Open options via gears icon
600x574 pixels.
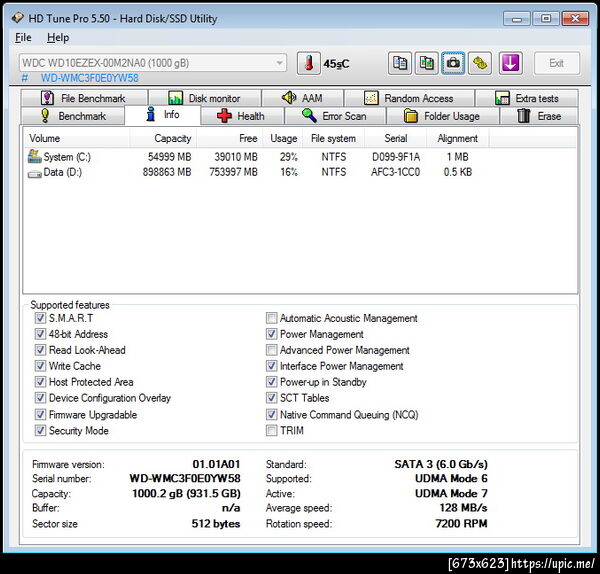480,63
